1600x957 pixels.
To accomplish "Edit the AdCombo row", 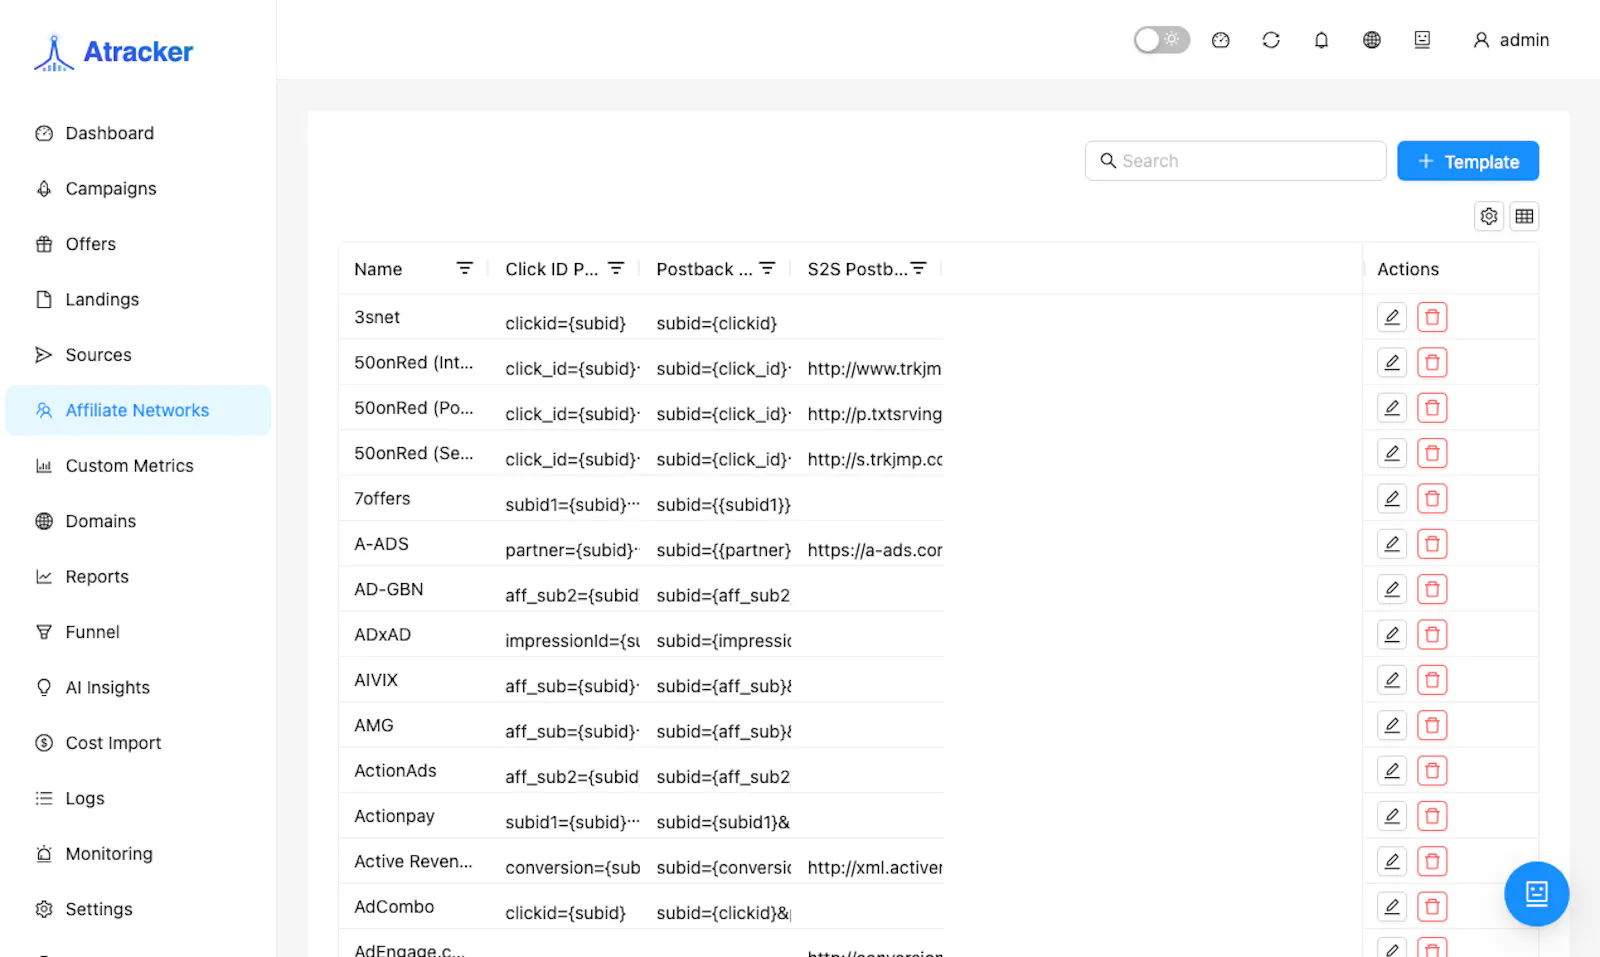I will pos(1392,906).
